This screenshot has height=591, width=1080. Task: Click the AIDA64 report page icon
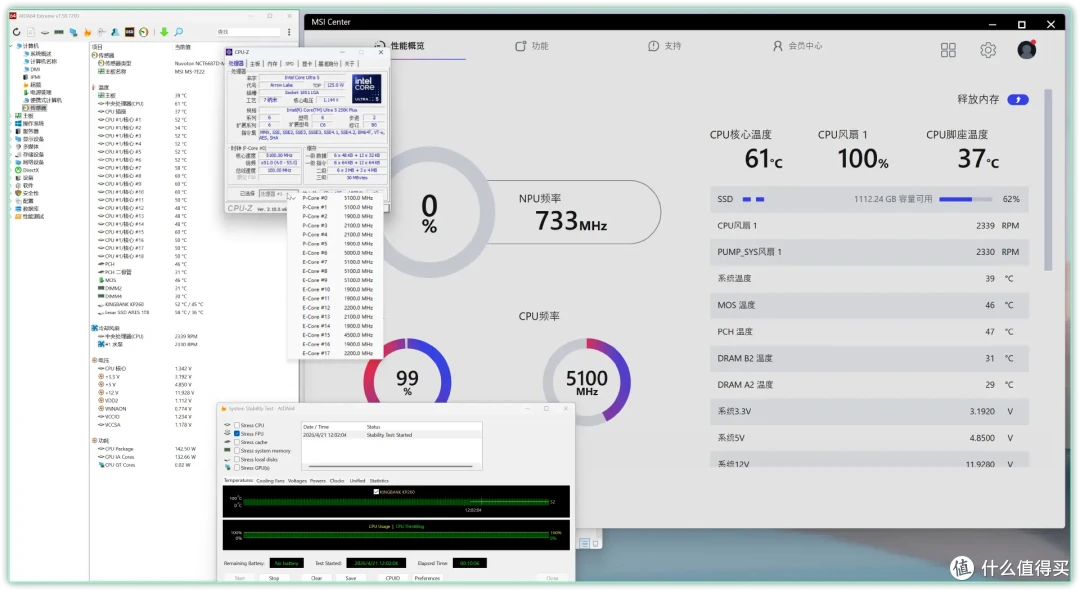pyautogui.click(x=31, y=32)
